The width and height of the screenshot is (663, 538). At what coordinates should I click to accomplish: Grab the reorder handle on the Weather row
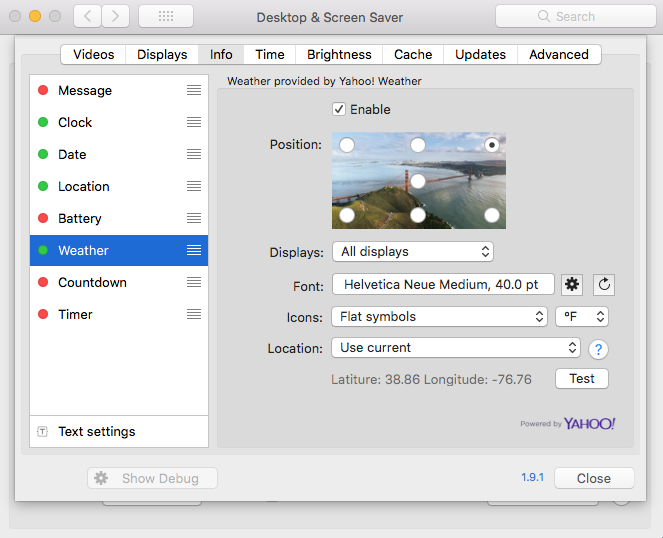coord(194,250)
